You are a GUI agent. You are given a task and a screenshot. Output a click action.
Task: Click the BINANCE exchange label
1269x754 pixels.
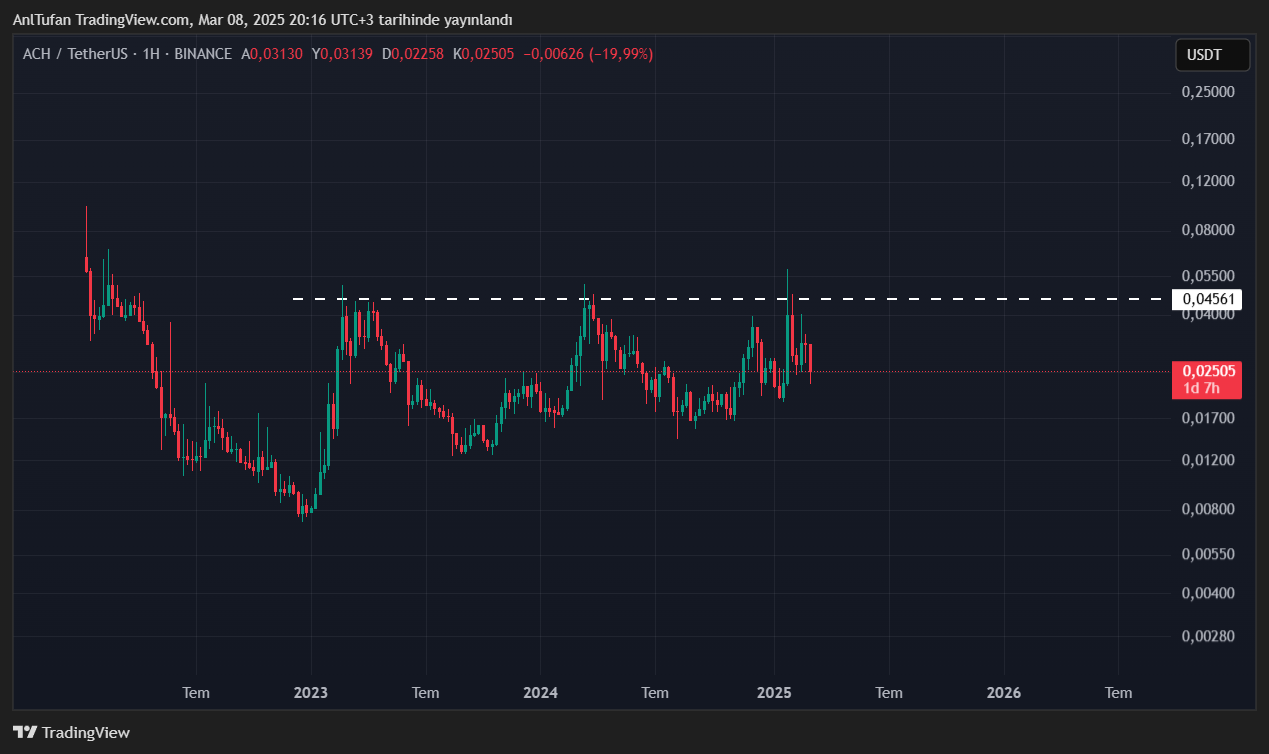[x=203, y=54]
